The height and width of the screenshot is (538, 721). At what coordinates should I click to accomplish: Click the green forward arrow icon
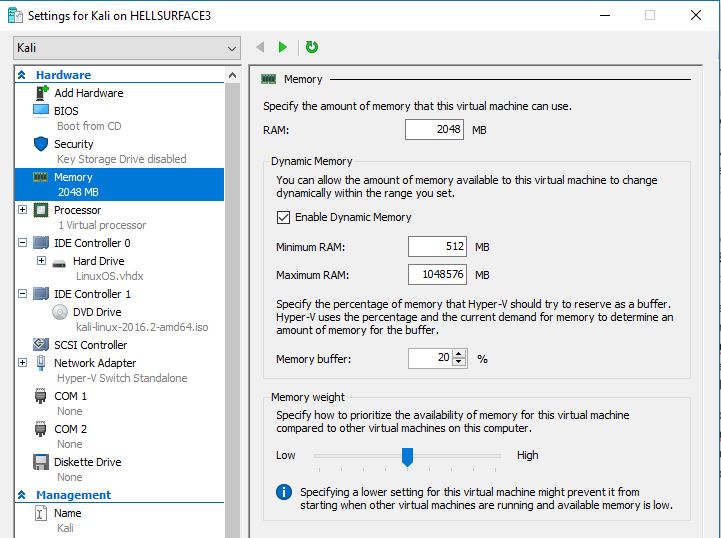(x=283, y=47)
